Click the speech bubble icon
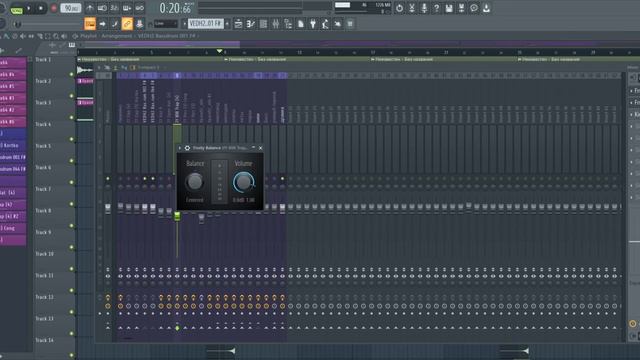This screenshot has height=360, width=640. pyautogui.click(x=474, y=8)
